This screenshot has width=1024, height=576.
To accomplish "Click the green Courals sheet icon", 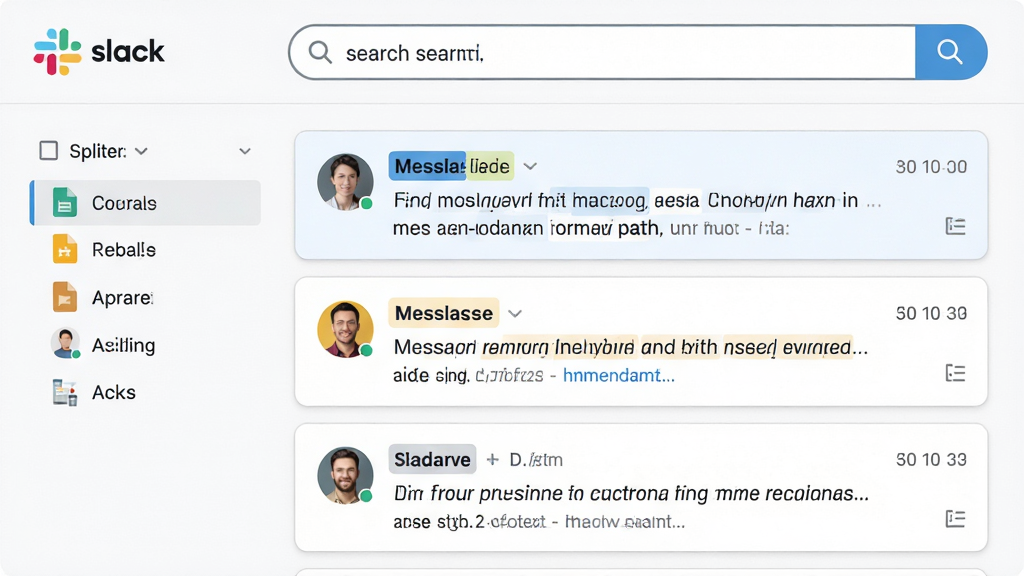I will (x=65, y=202).
